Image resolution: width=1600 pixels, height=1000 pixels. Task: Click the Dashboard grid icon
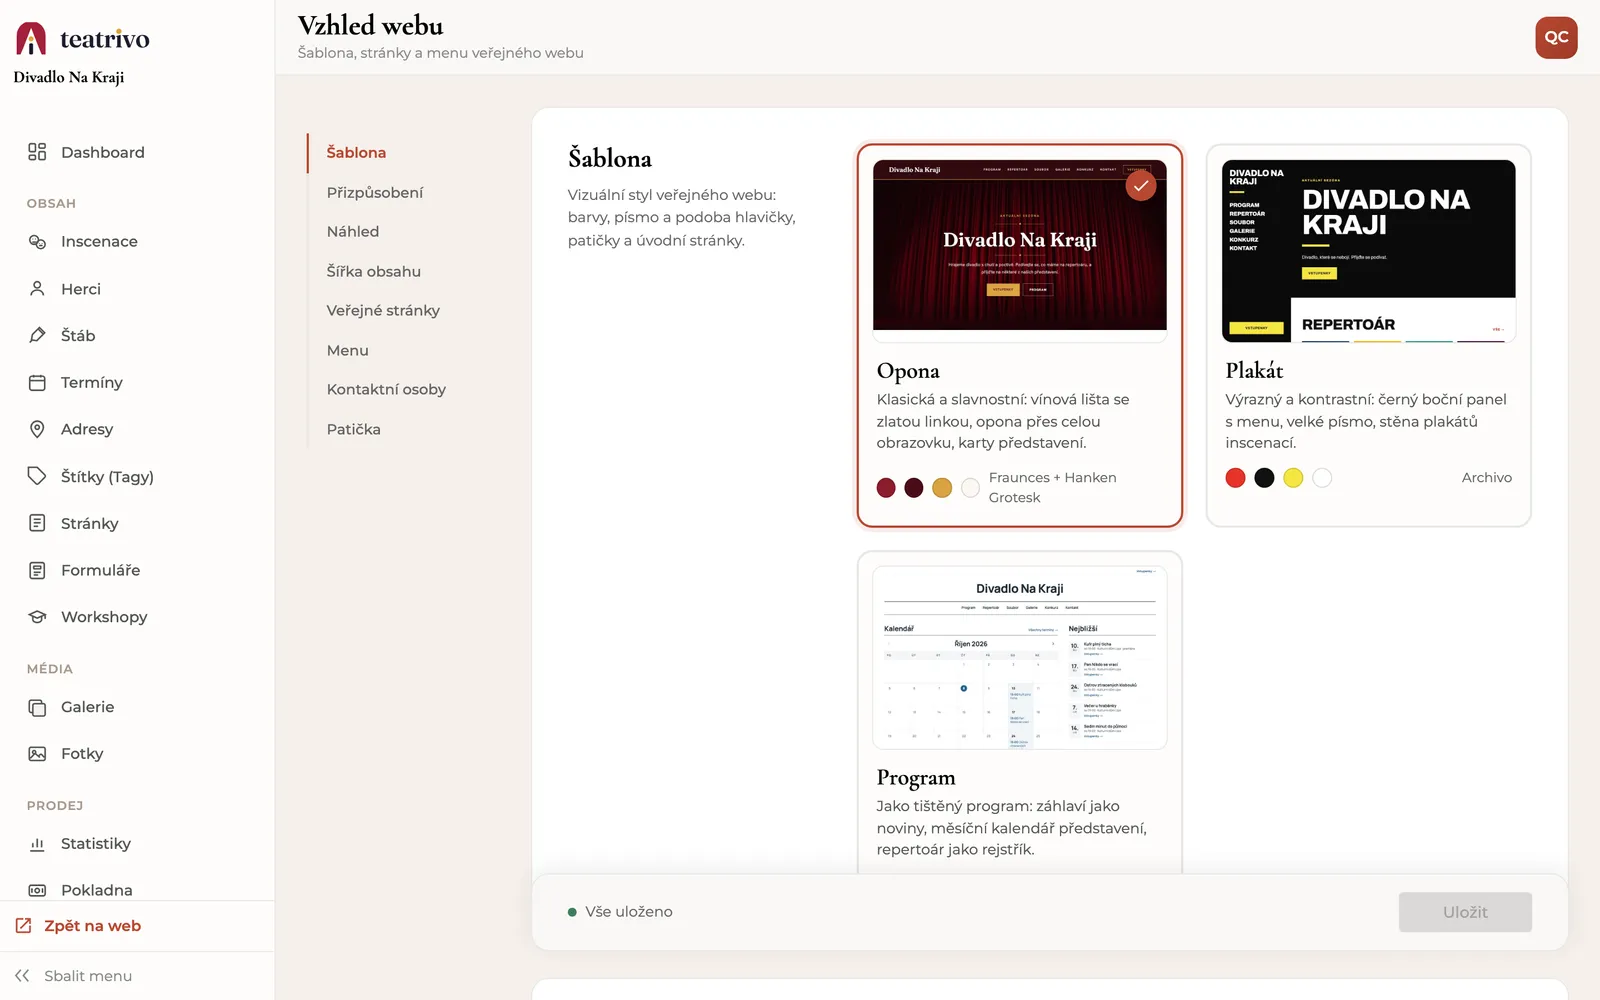(x=37, y=152)
